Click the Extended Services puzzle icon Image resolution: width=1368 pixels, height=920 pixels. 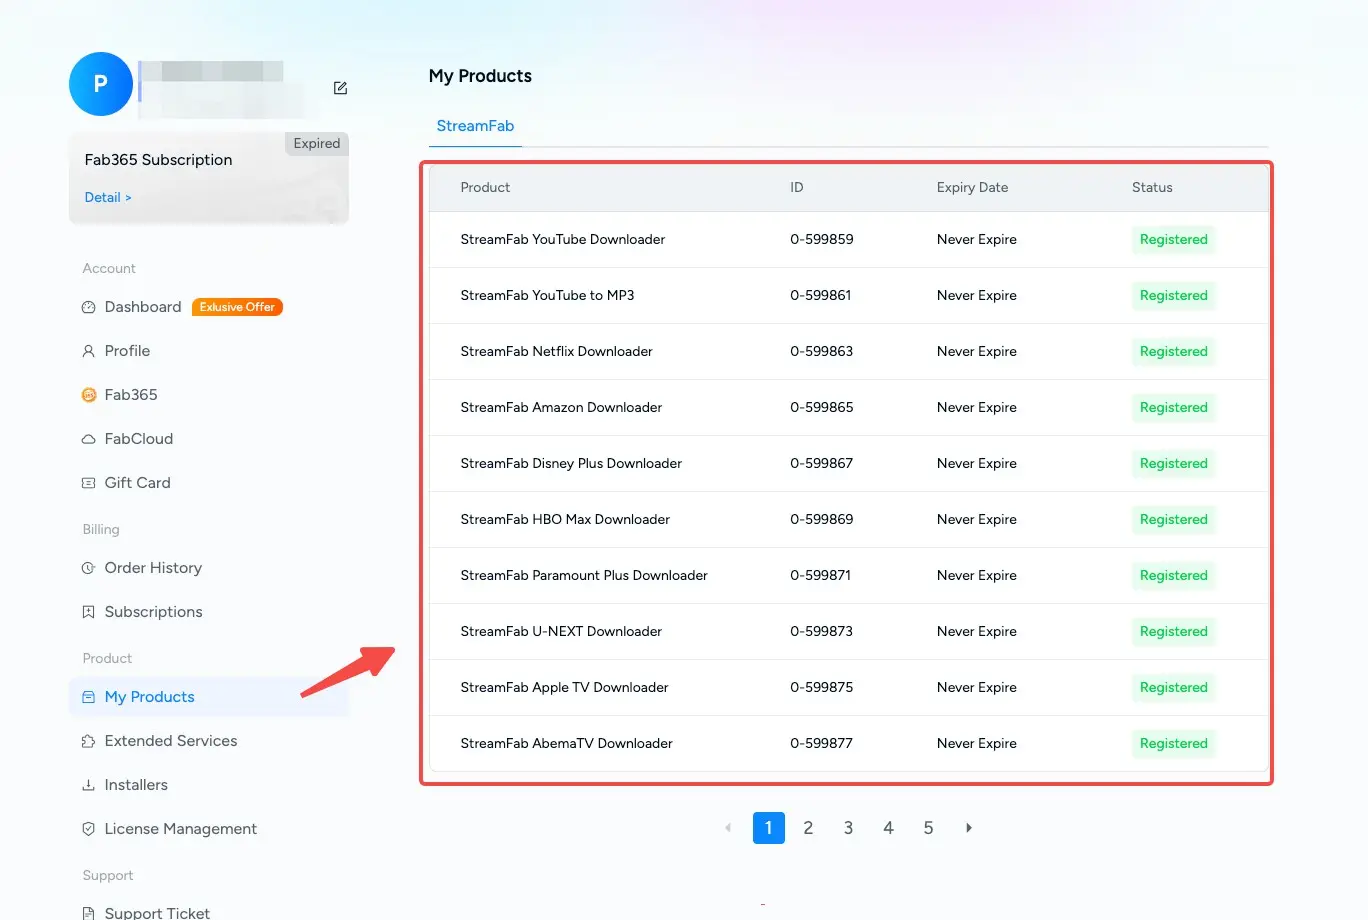[88, 741]
